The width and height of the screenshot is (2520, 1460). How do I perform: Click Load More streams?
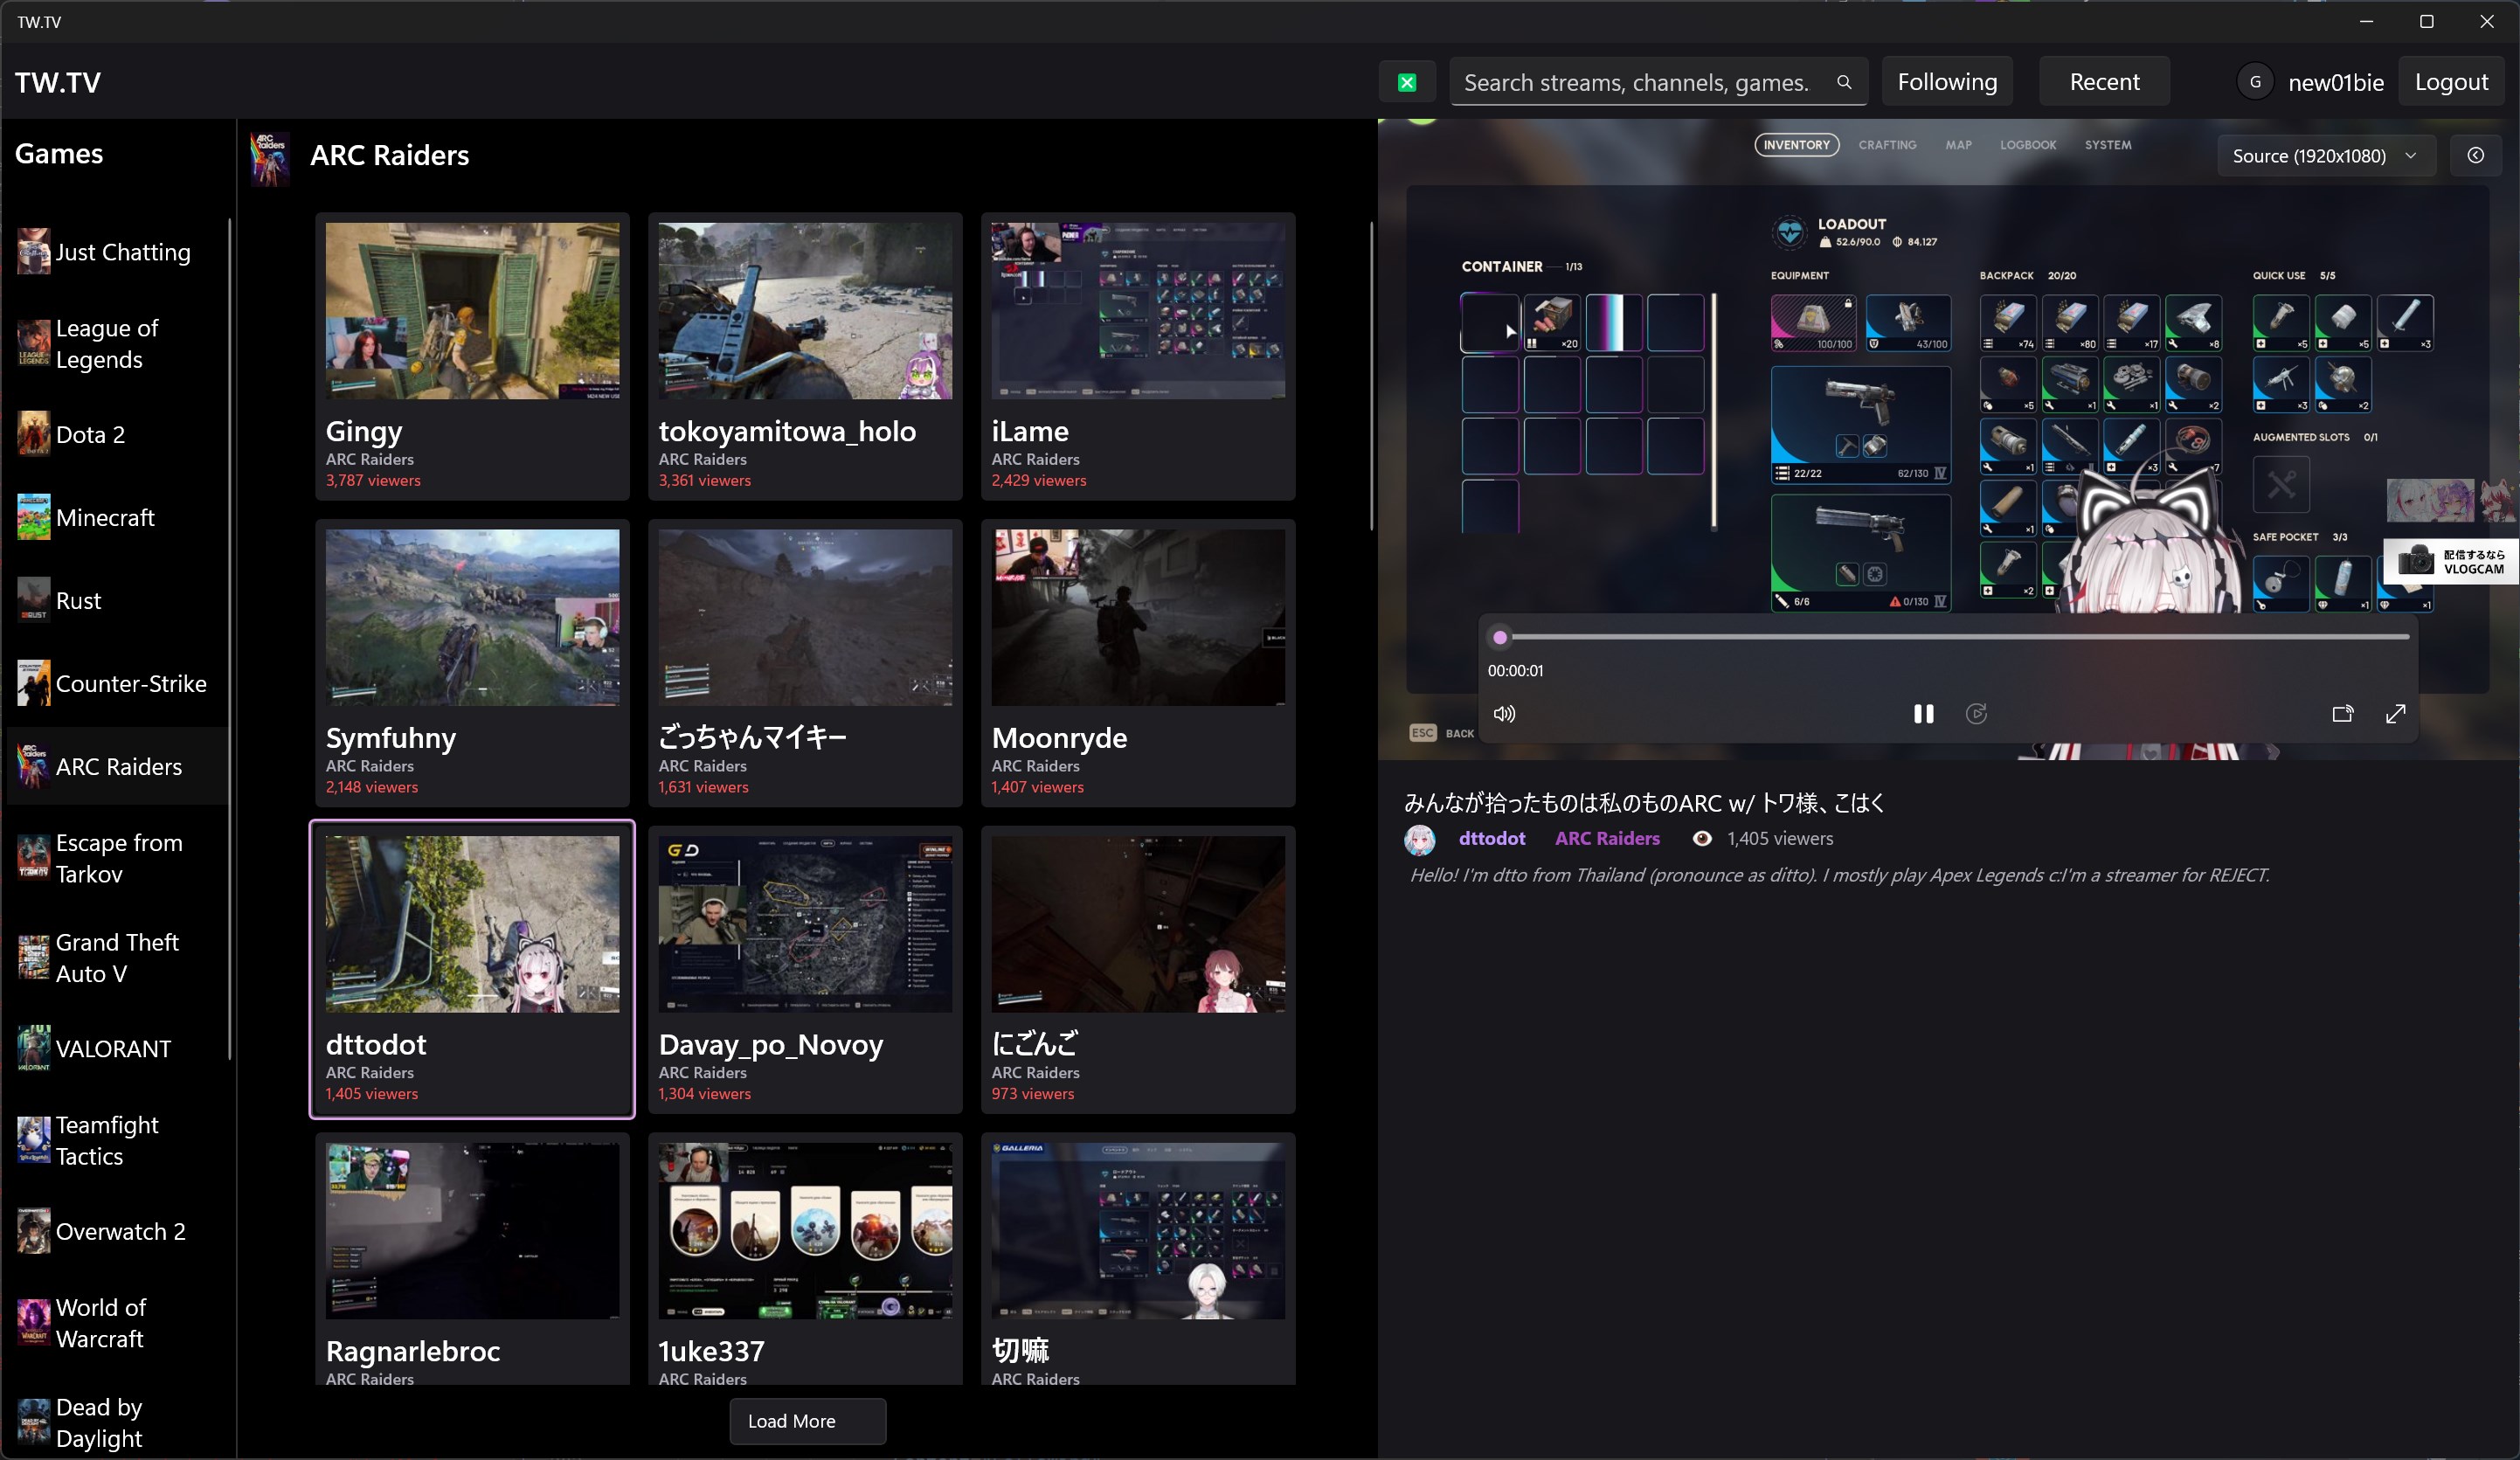click(807, 1421)
